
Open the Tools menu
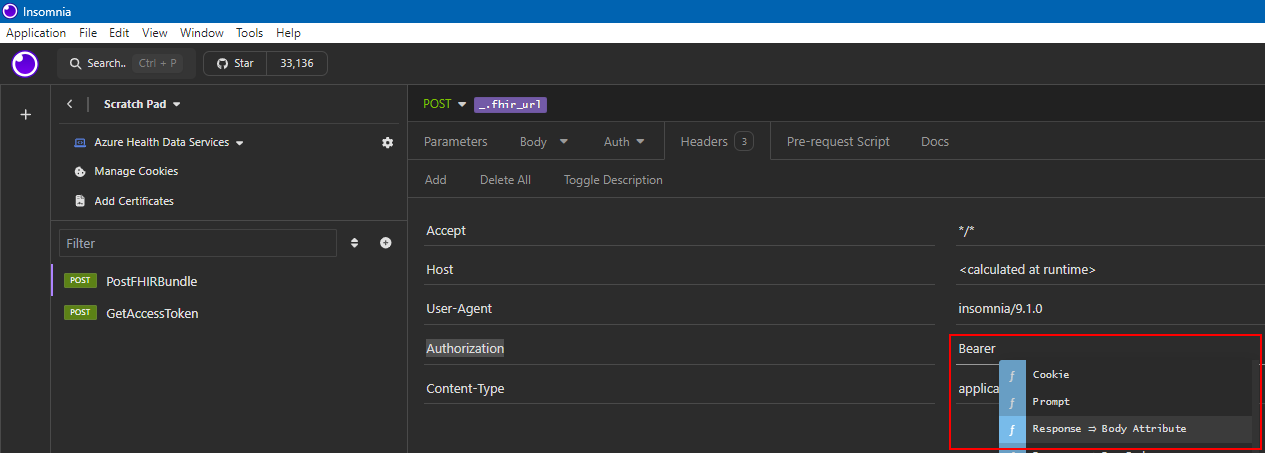[x=251, y=33]
